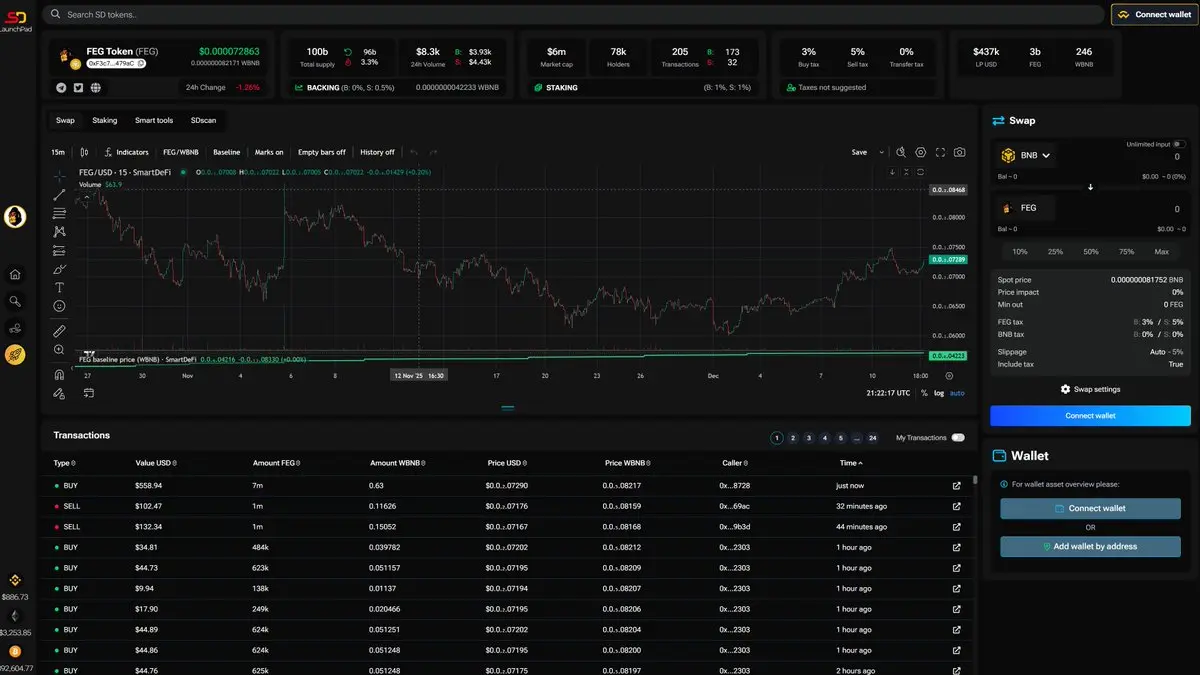Screen dimensions: 1200x675
Task: Select the trend line drawing tool
Action: [59, 194]
